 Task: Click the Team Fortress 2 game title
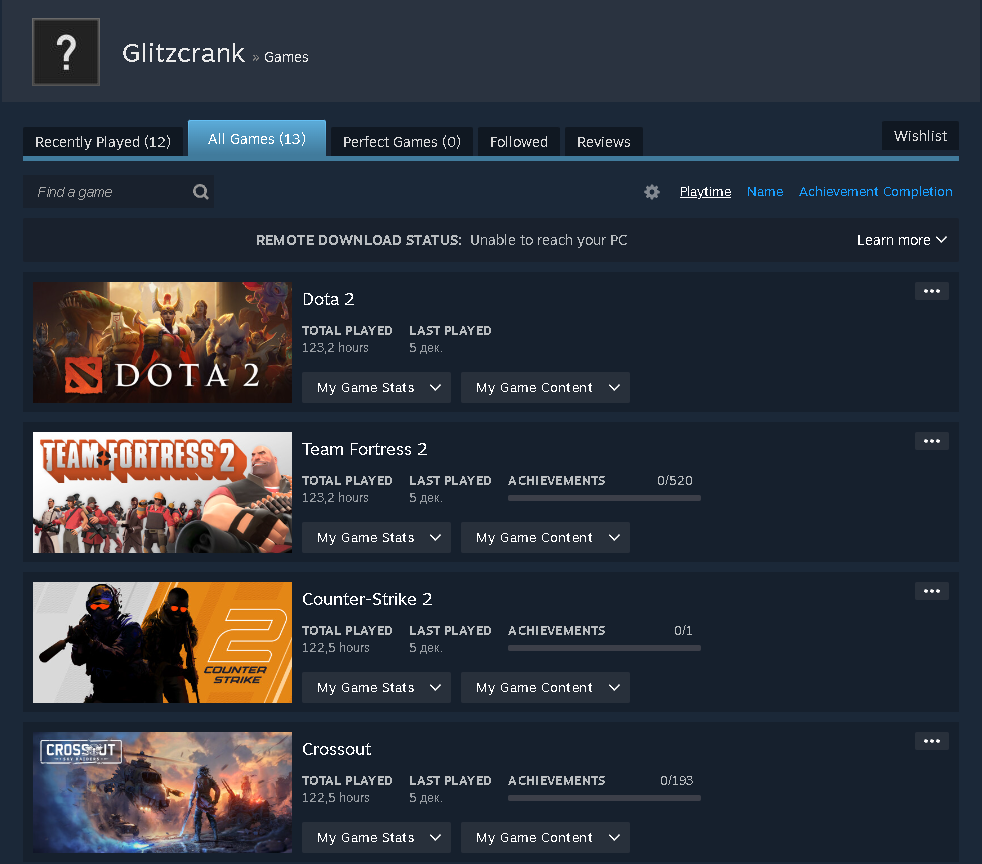[x=364, y=450]
